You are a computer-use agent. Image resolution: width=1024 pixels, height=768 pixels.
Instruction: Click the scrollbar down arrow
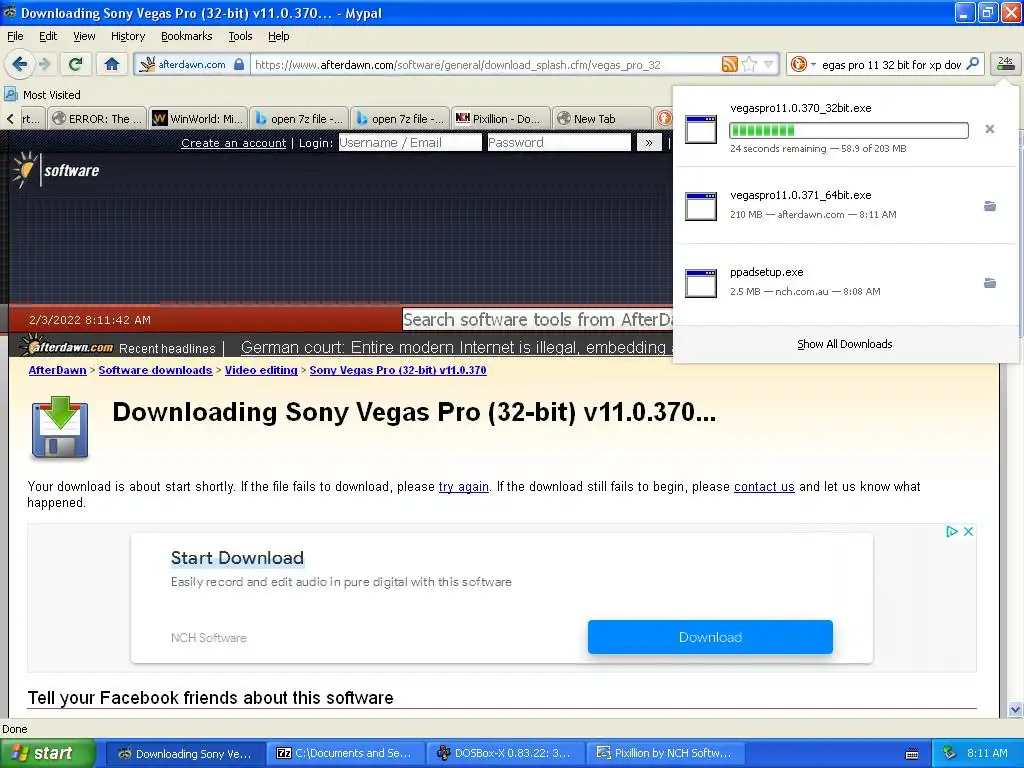(x=1015, y=709)
